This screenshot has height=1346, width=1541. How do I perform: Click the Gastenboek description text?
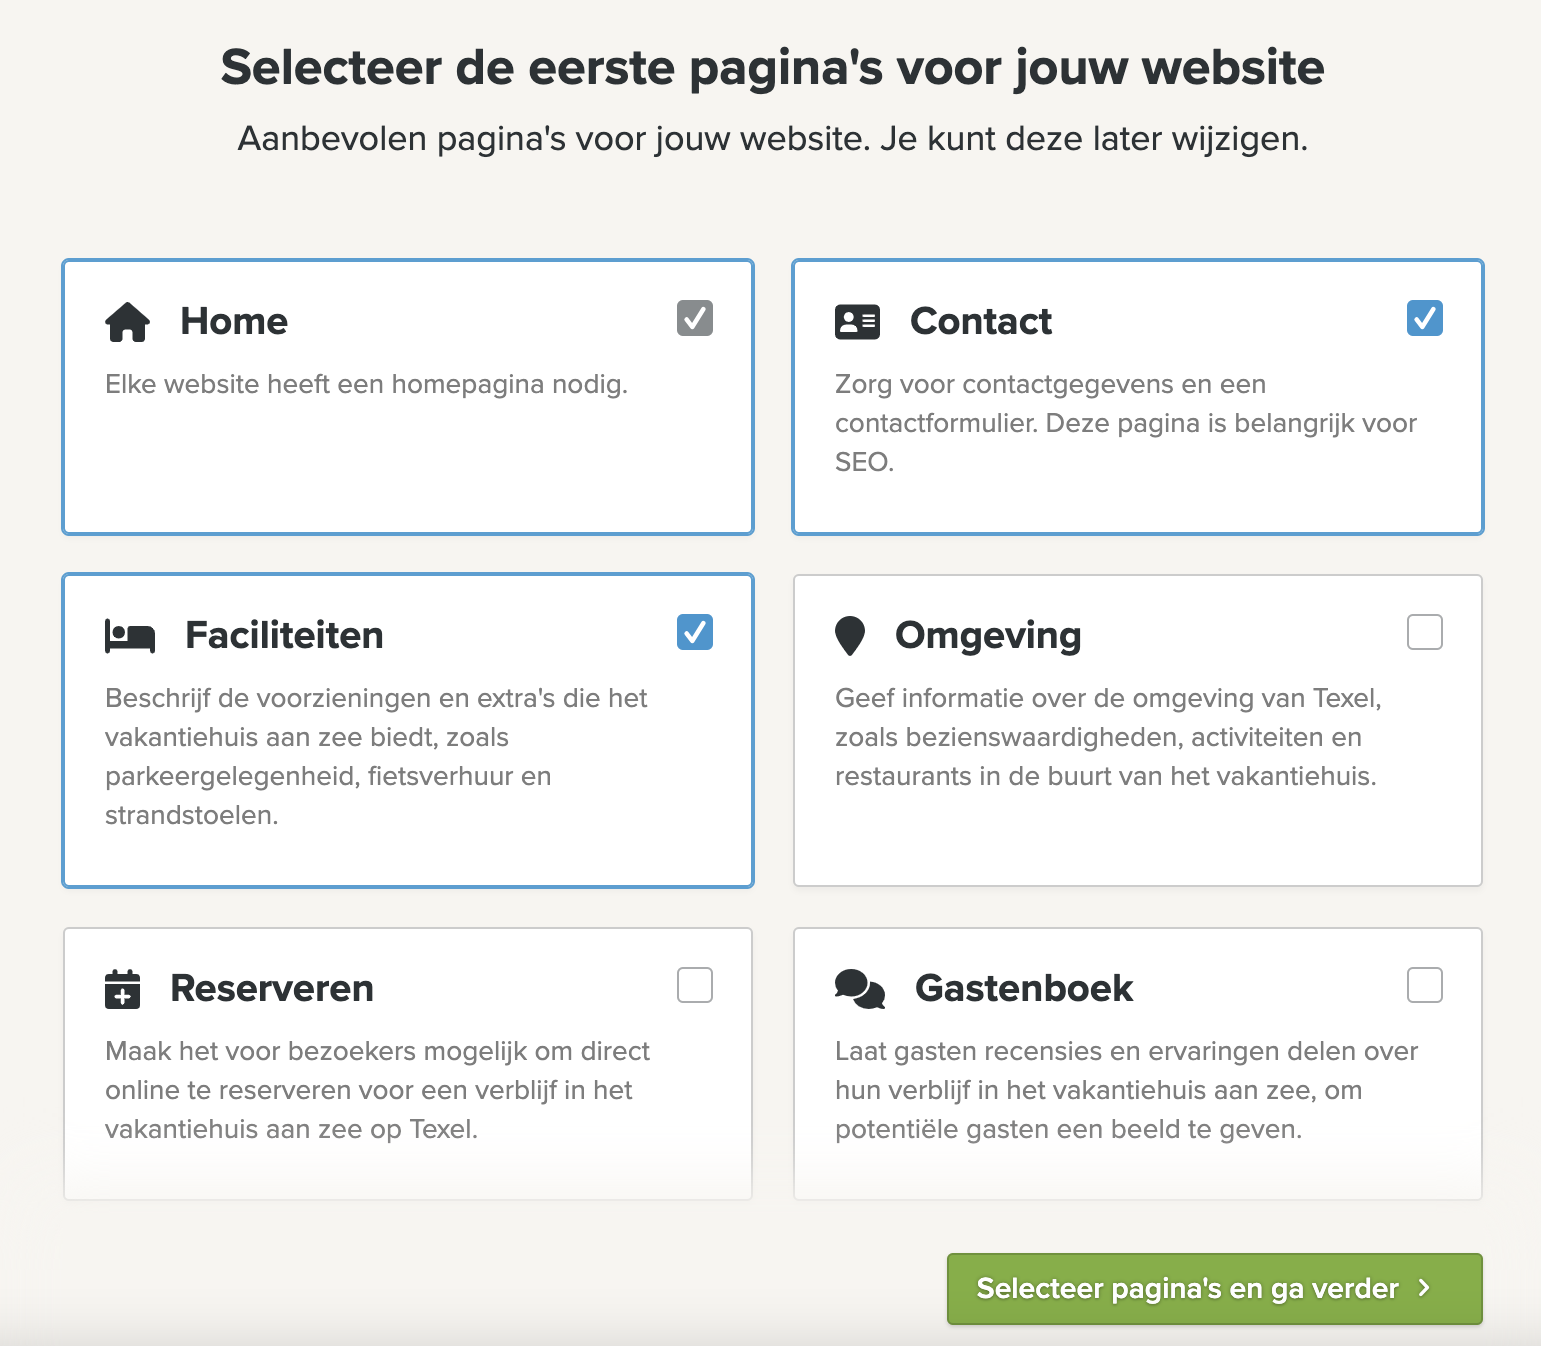[x=1127, y=1090]
